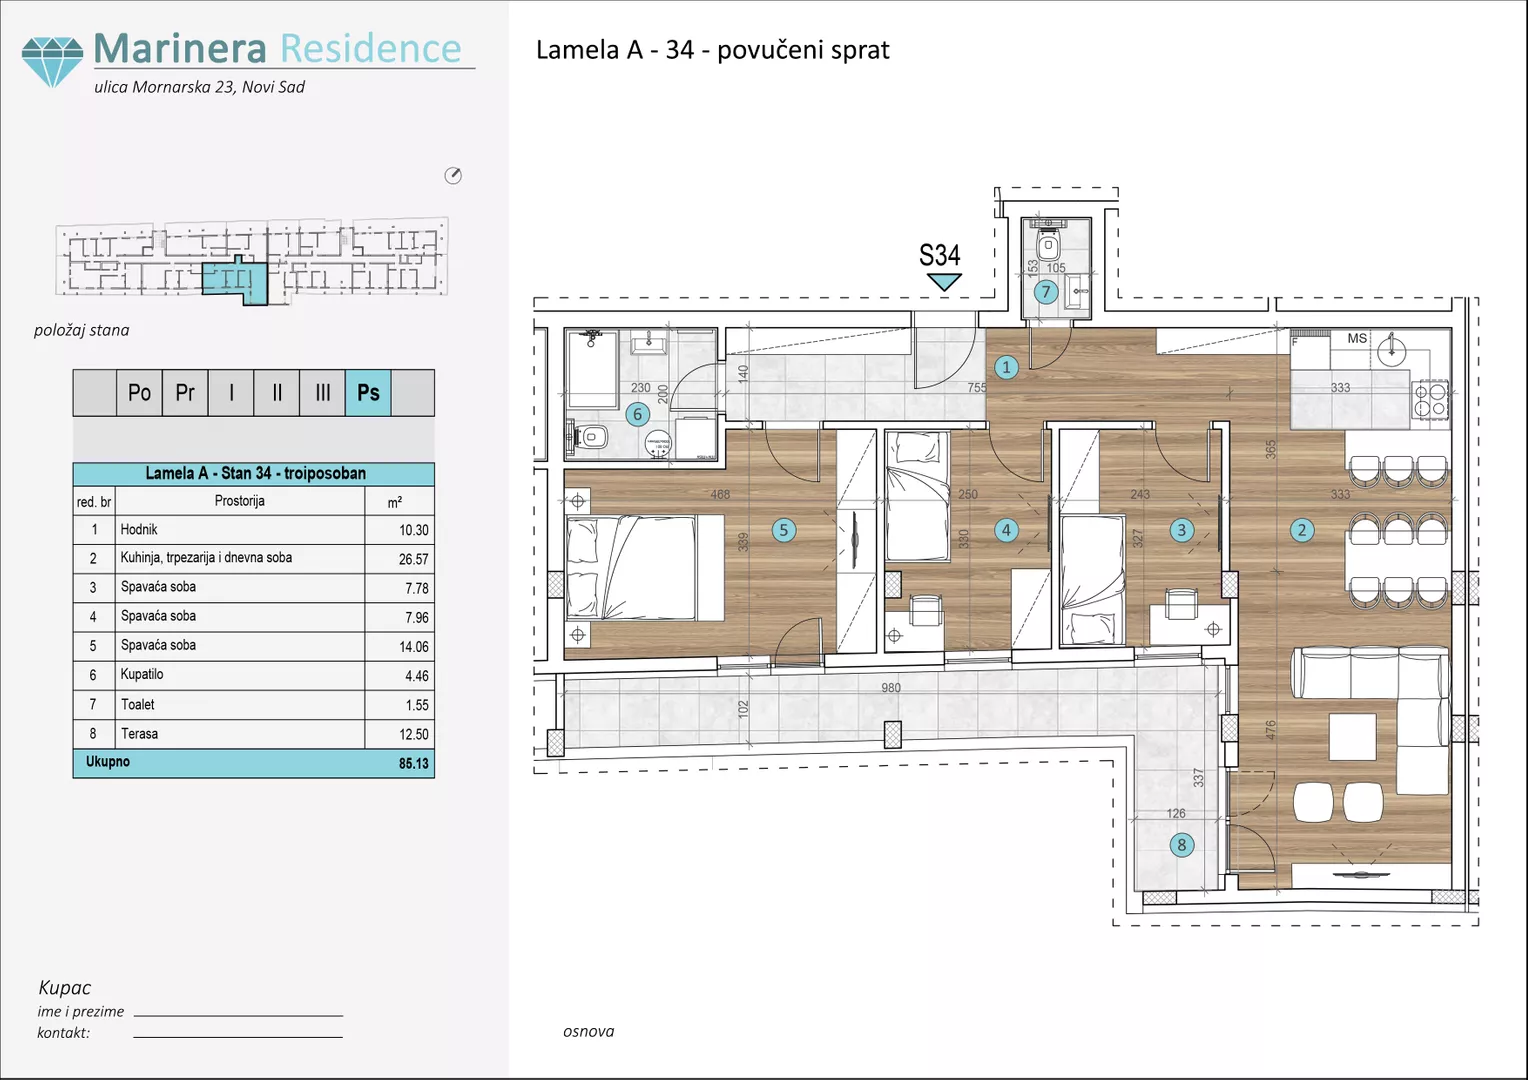
Task: Click room marker 3 in bedroom
Action: [x=1181, y=530]
